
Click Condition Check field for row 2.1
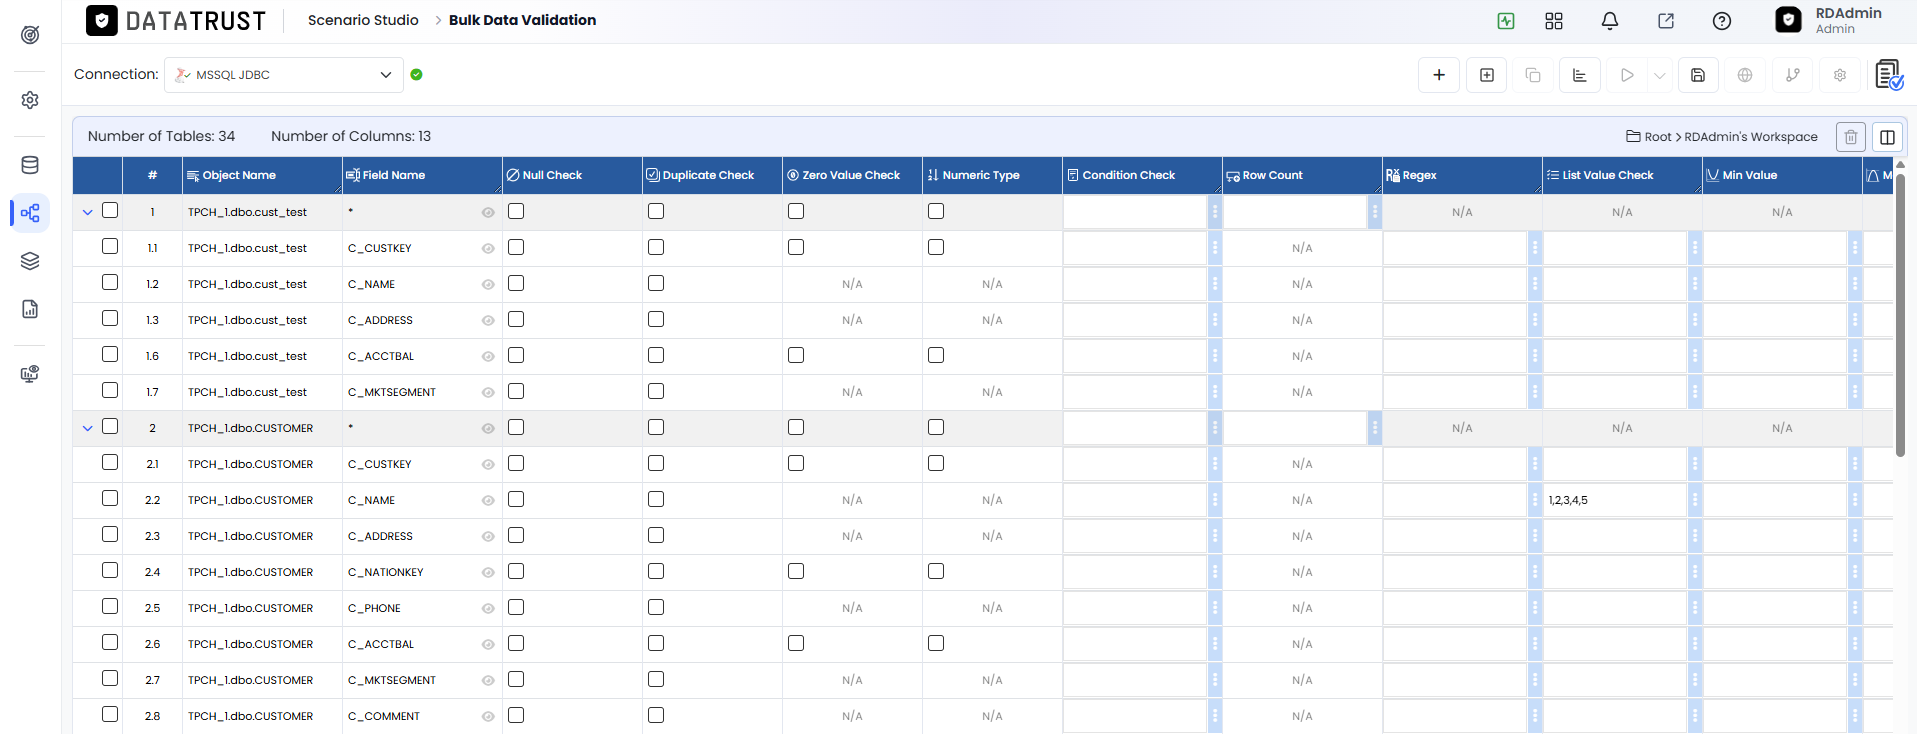click(x=1135, y=464)
